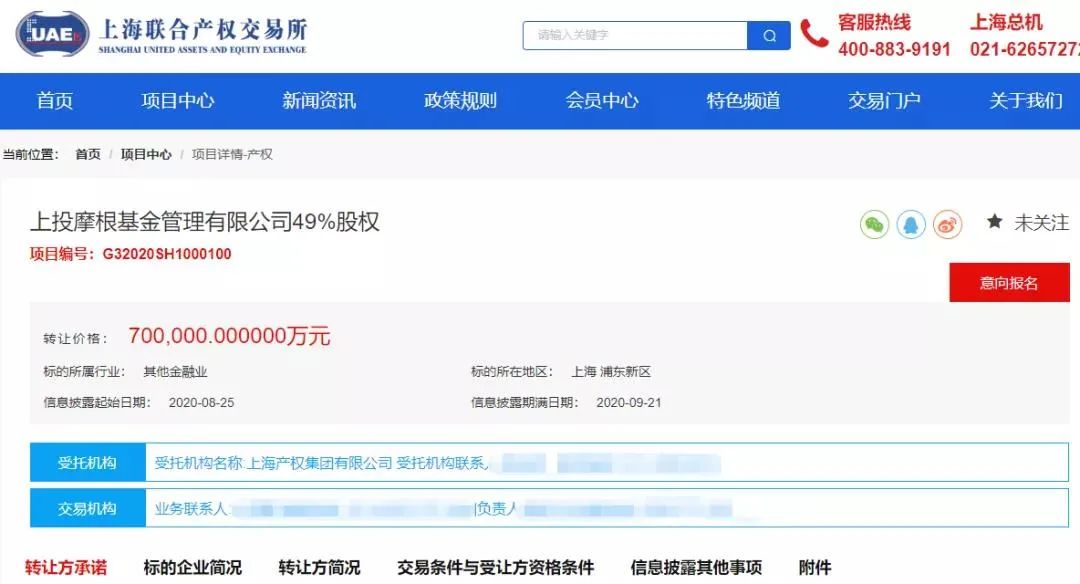Switch to the 转让方简况 tab

pos(319,567)
